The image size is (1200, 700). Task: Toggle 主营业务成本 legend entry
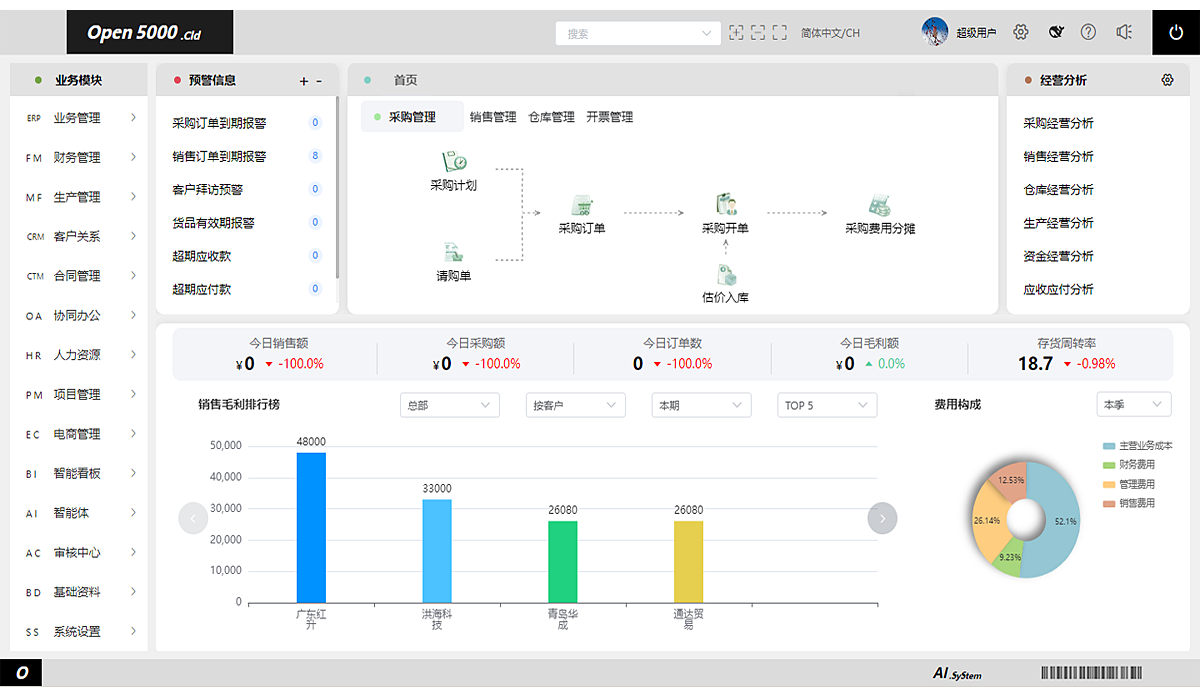[x=1138, y=445]
